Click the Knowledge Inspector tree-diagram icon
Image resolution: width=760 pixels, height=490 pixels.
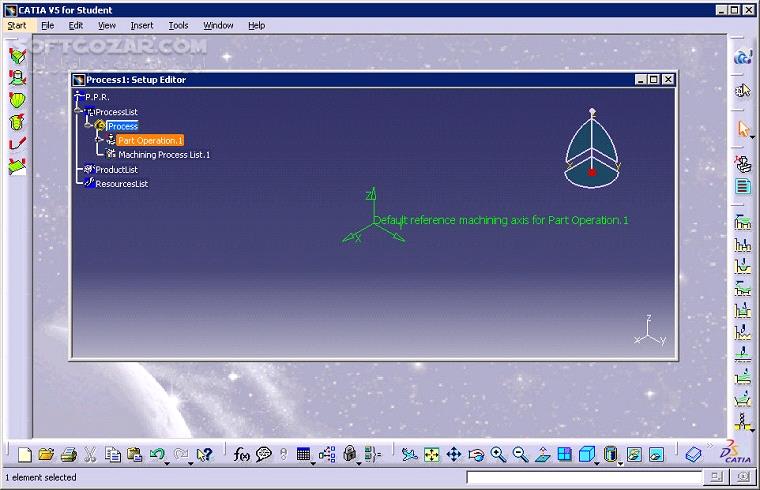pyautogui.click(x=327, y=455)
